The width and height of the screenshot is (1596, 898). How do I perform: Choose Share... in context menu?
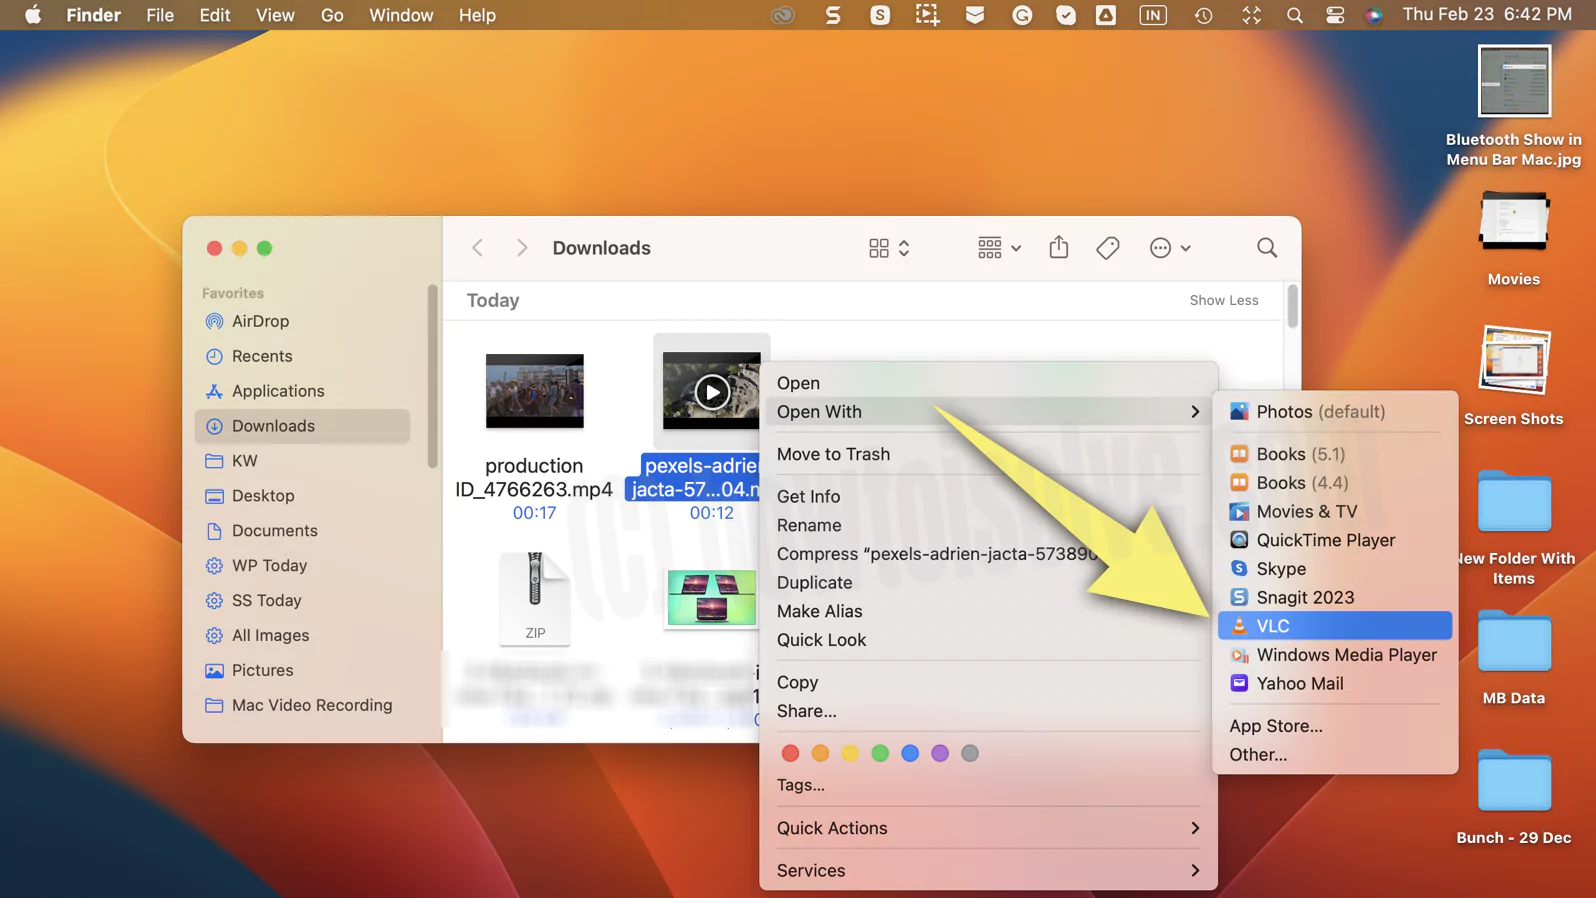click(988, 712)
